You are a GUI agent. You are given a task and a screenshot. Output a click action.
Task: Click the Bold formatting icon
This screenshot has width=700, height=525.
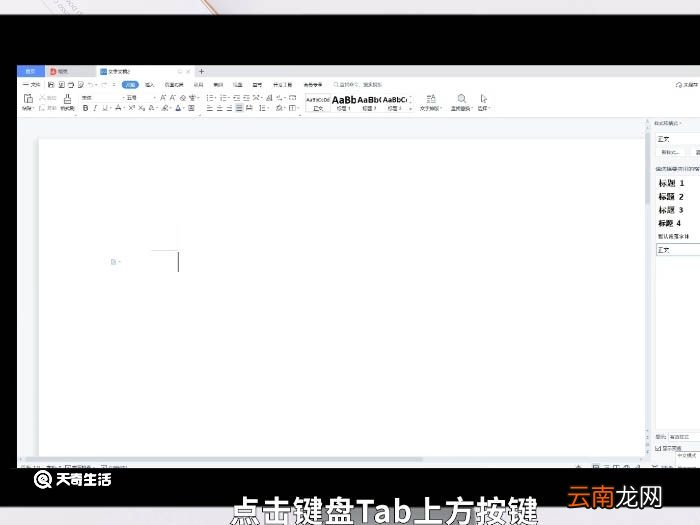click(85, 108)
